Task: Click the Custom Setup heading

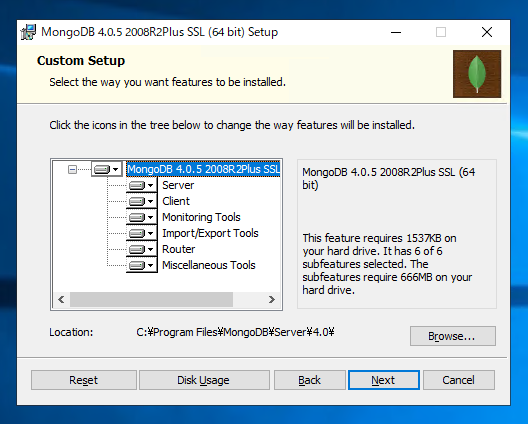Action: tap(81, 61)
